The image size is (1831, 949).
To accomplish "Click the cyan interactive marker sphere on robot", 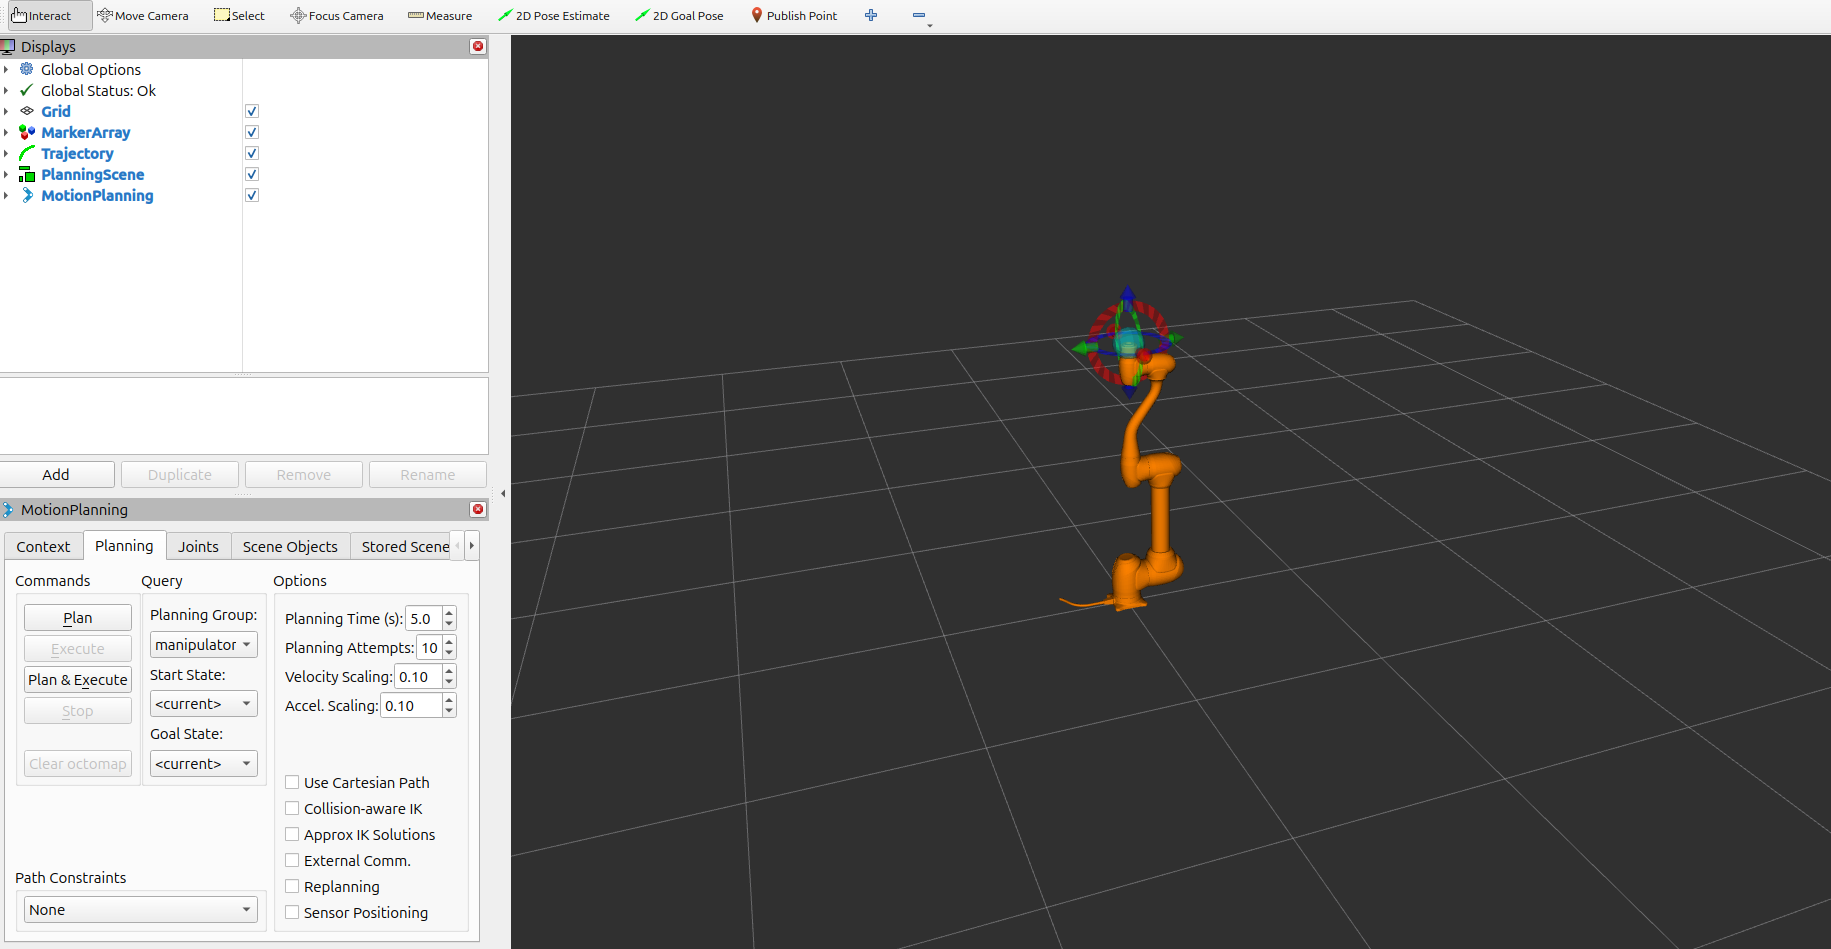I will pyautogui.click(x=1128, y=343).
